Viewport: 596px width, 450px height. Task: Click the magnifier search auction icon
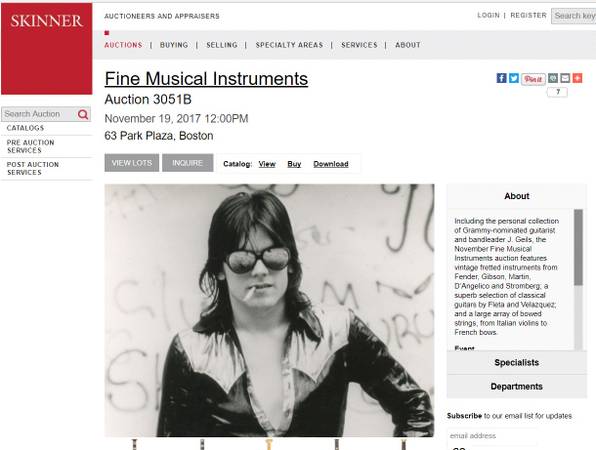(x=83, y=114)
